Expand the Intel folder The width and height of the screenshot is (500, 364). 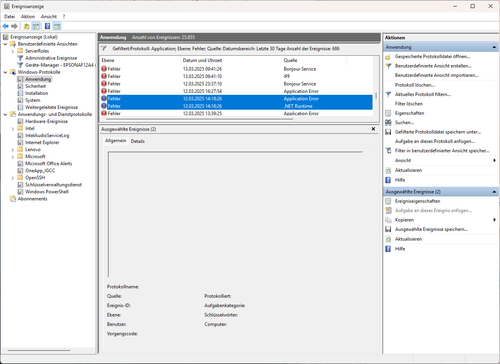pos(13,129)
